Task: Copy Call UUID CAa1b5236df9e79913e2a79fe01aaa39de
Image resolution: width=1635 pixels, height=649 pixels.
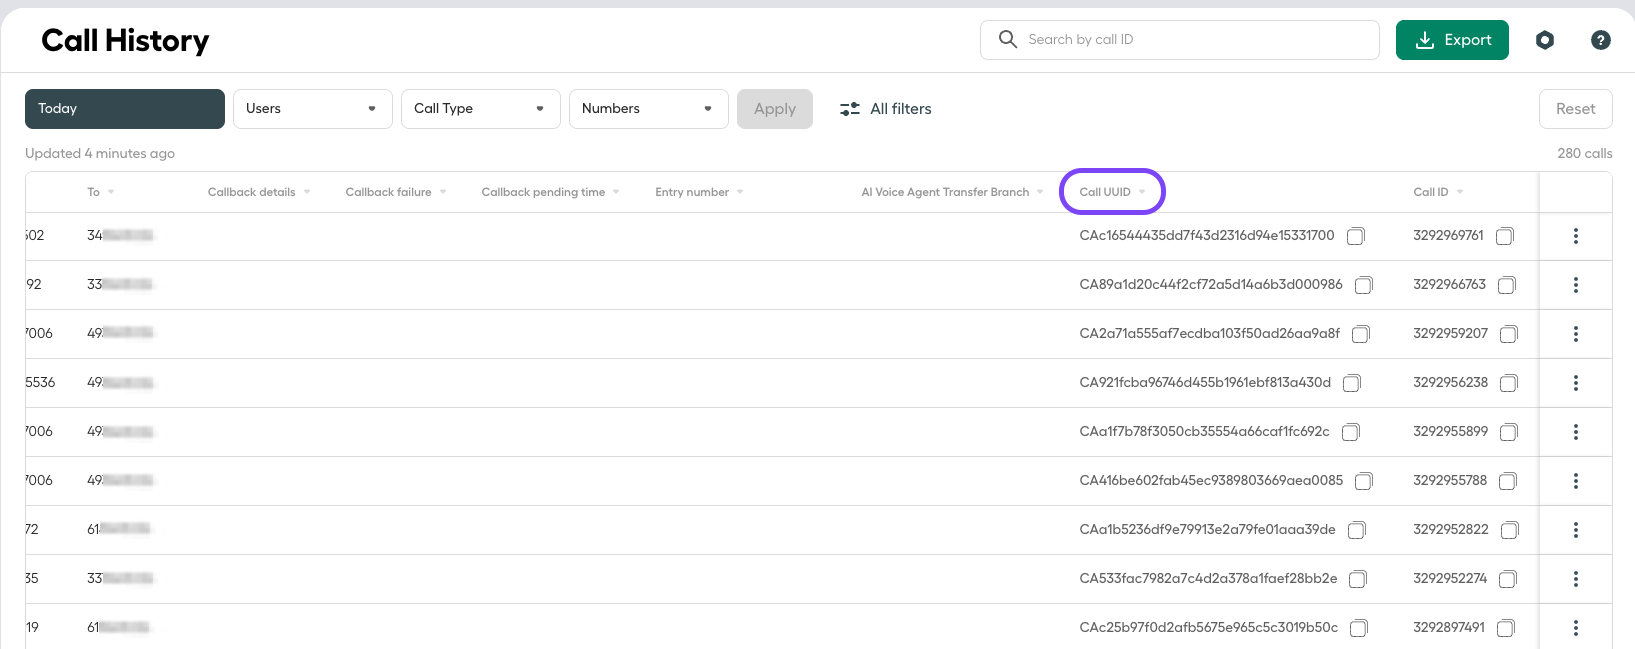Action: [1357, 531]
